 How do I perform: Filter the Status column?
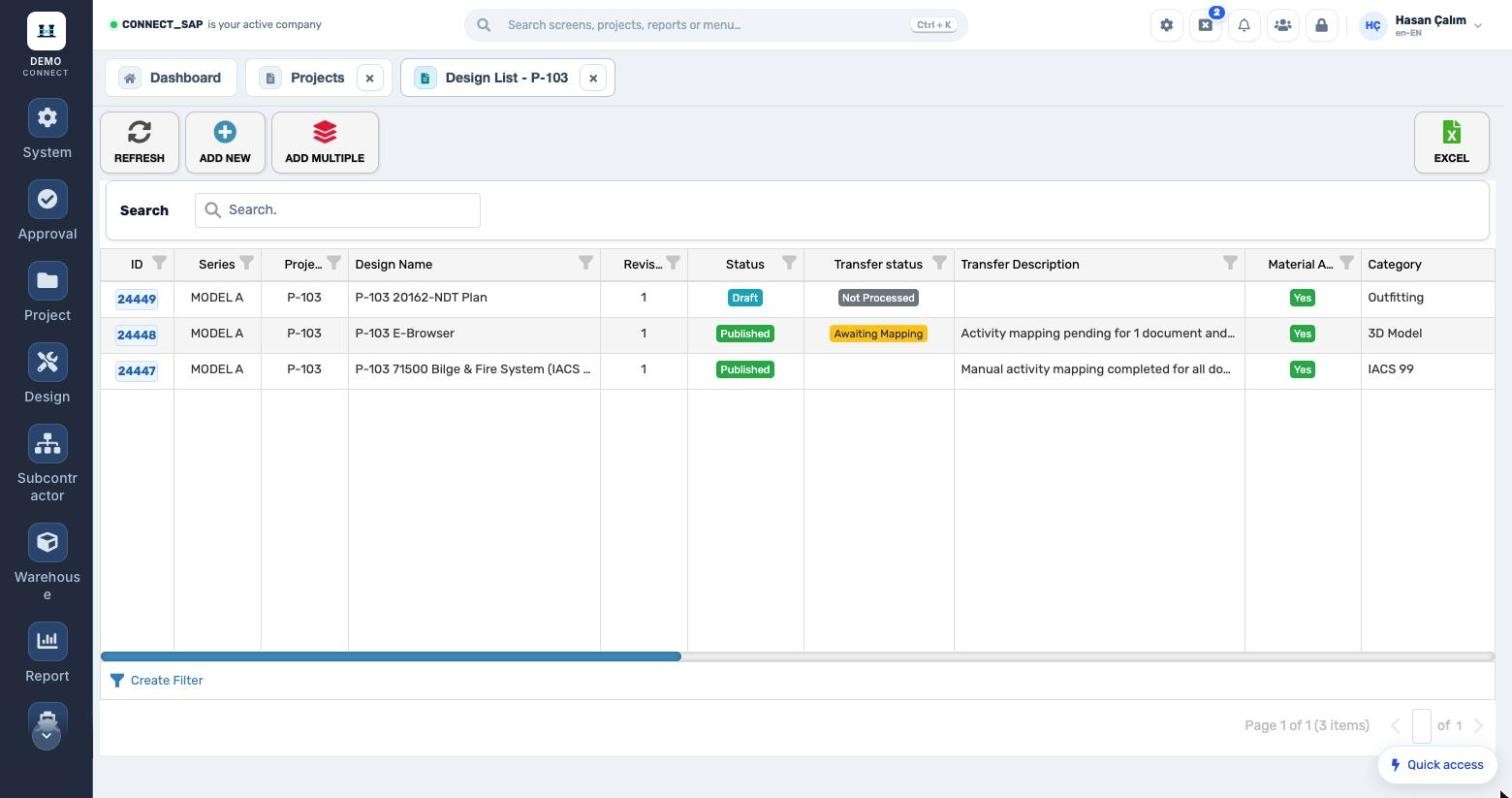[789, 263]
